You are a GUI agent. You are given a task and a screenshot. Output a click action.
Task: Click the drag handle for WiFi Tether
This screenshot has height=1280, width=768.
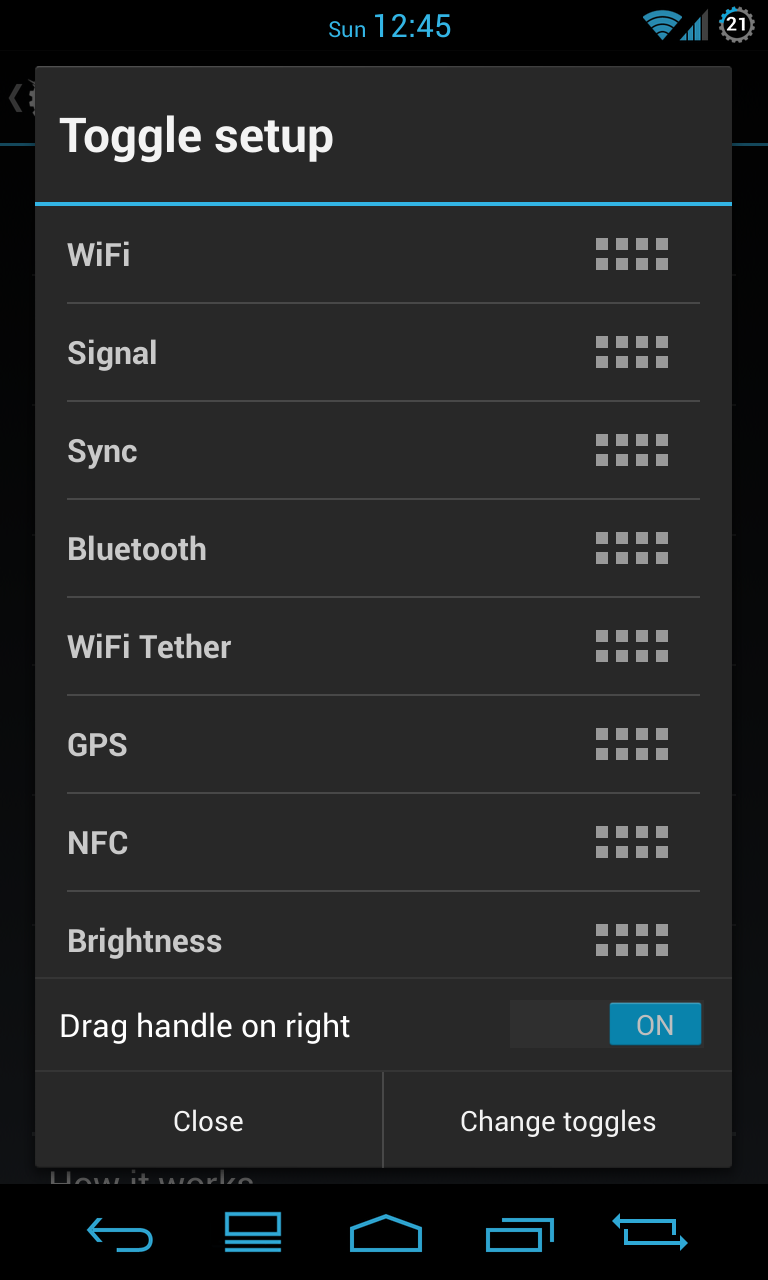coord(632,646)
